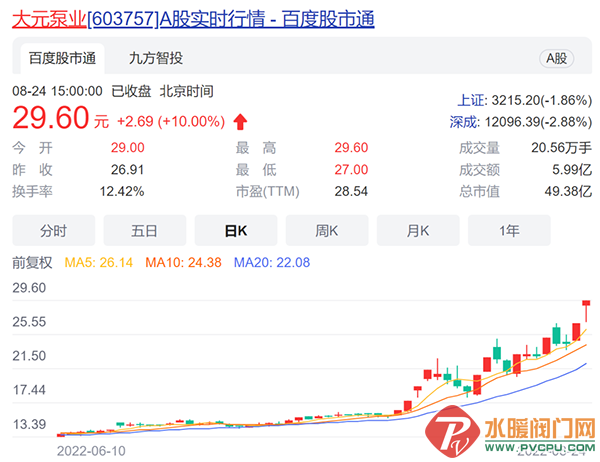Open the 大元泵业[603757] title link

click(x=193, y=18)
